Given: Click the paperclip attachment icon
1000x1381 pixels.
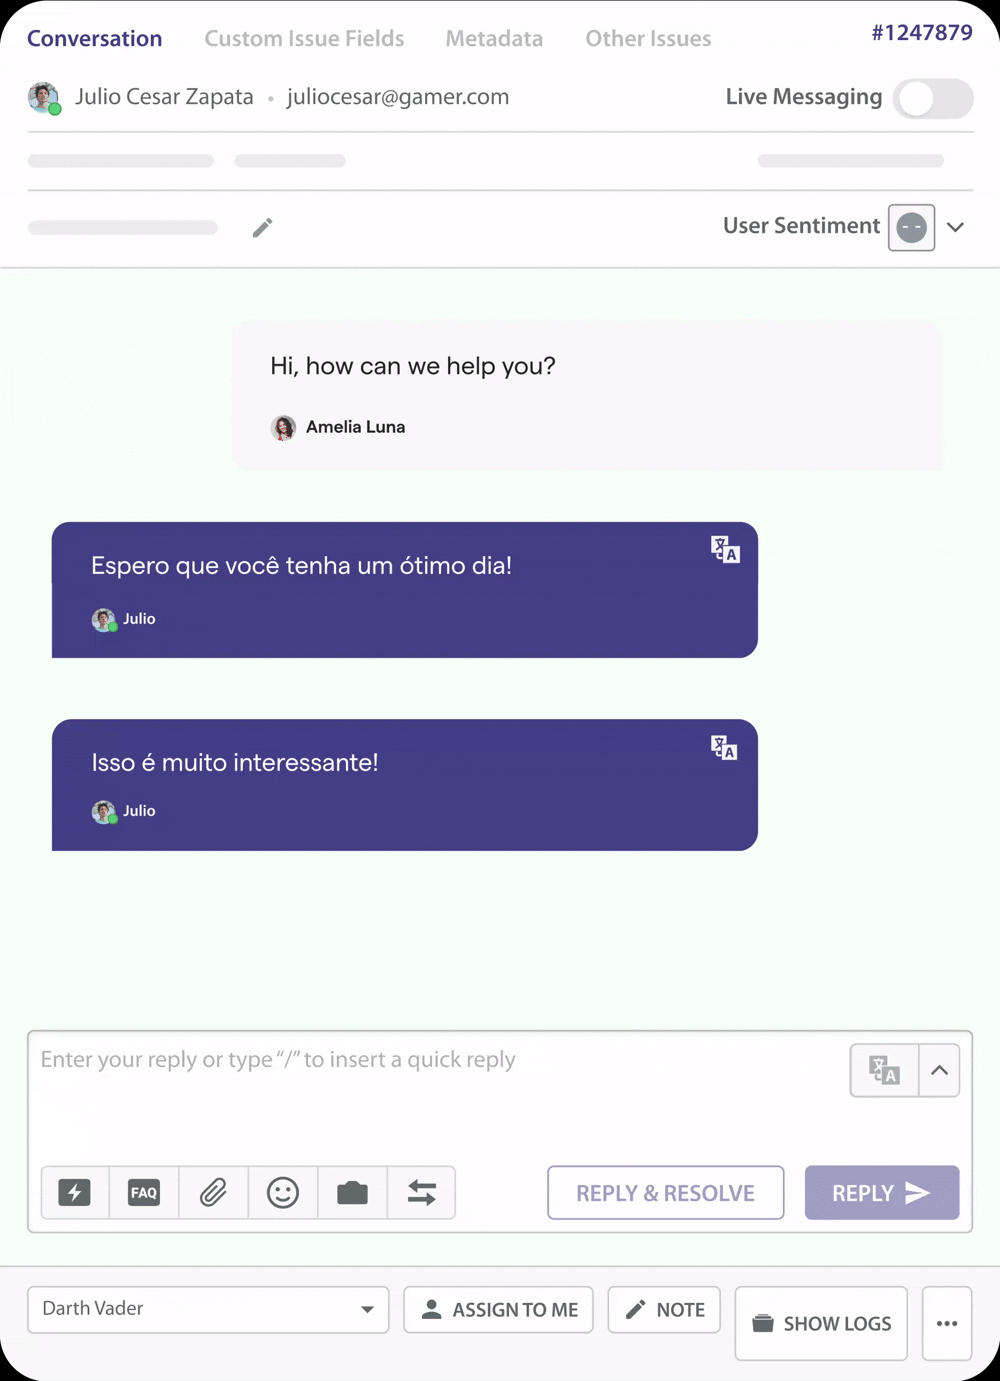Looking at the screenshot, I should (213, 1192).
